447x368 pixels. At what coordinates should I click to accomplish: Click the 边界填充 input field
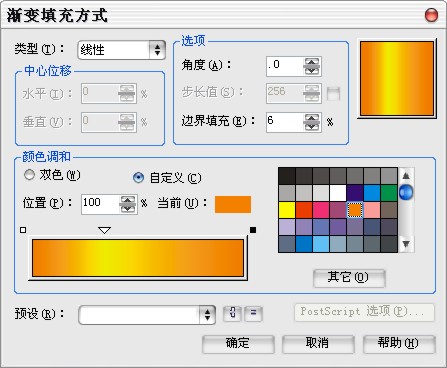285,122
